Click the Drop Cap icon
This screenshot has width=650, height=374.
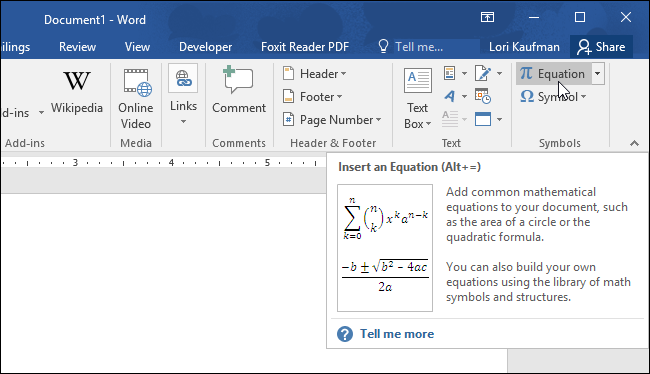450,119
